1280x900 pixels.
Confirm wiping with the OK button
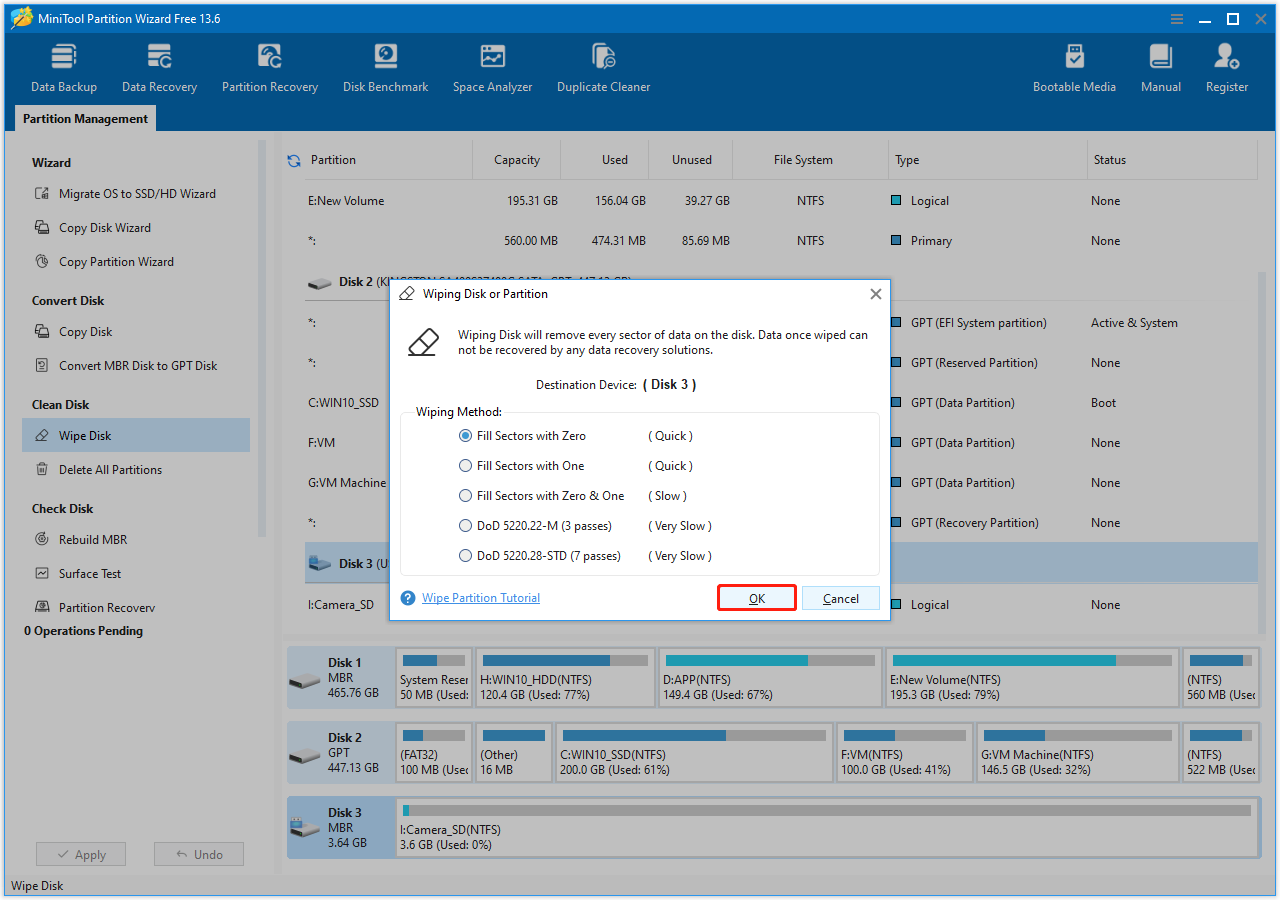pyautogui.click(x=756, y=596)
